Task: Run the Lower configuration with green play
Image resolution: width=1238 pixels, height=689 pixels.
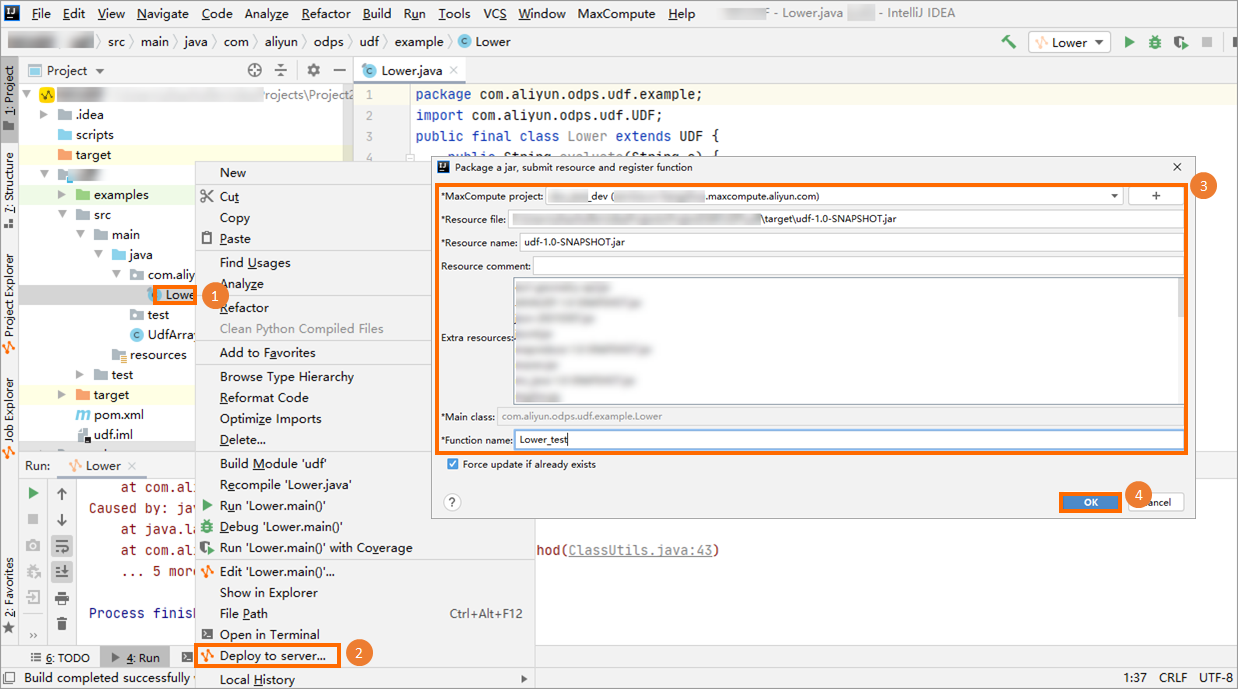Action: click(x=1129, y=42)
